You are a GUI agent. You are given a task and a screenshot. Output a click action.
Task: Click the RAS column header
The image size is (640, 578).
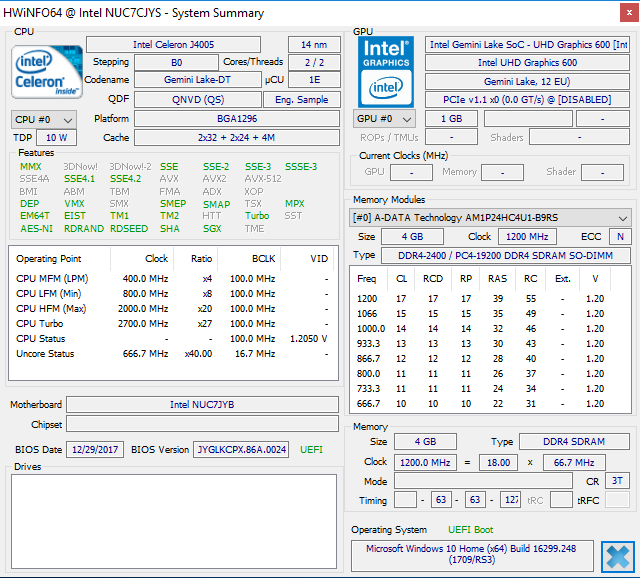click(498, 279)
